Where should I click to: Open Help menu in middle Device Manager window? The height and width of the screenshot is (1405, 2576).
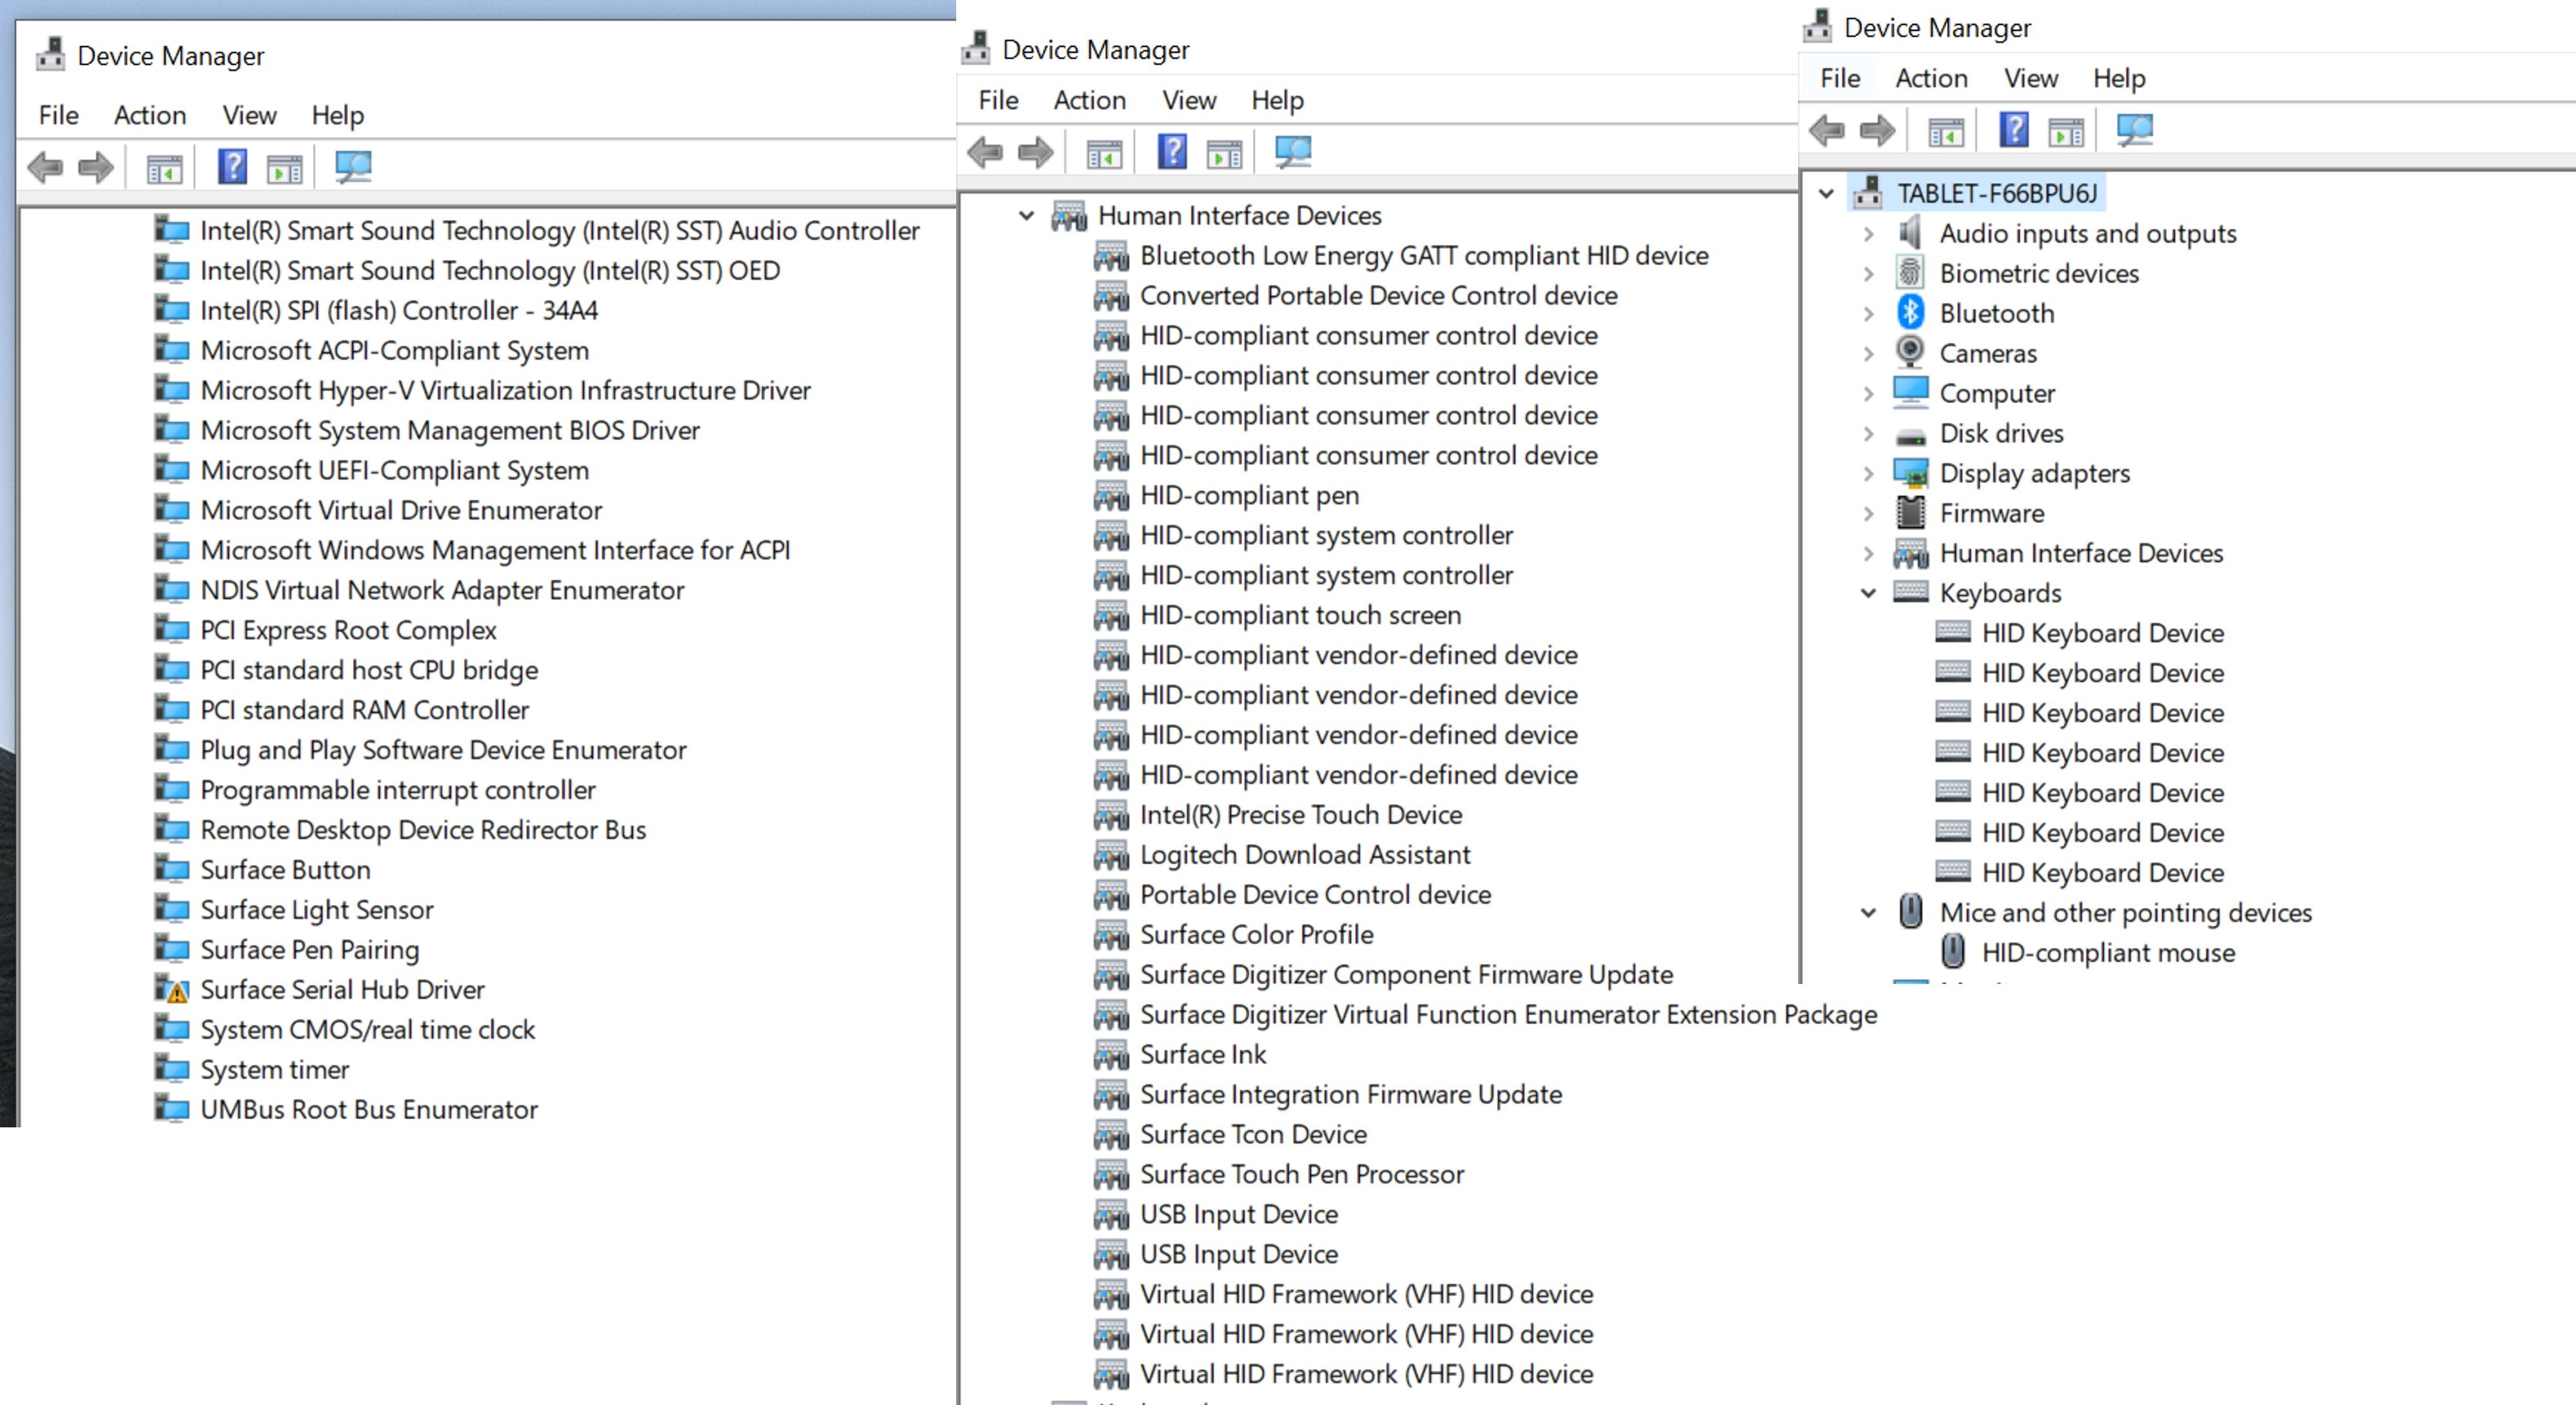pyautogui.click(x=1277, y=100)
